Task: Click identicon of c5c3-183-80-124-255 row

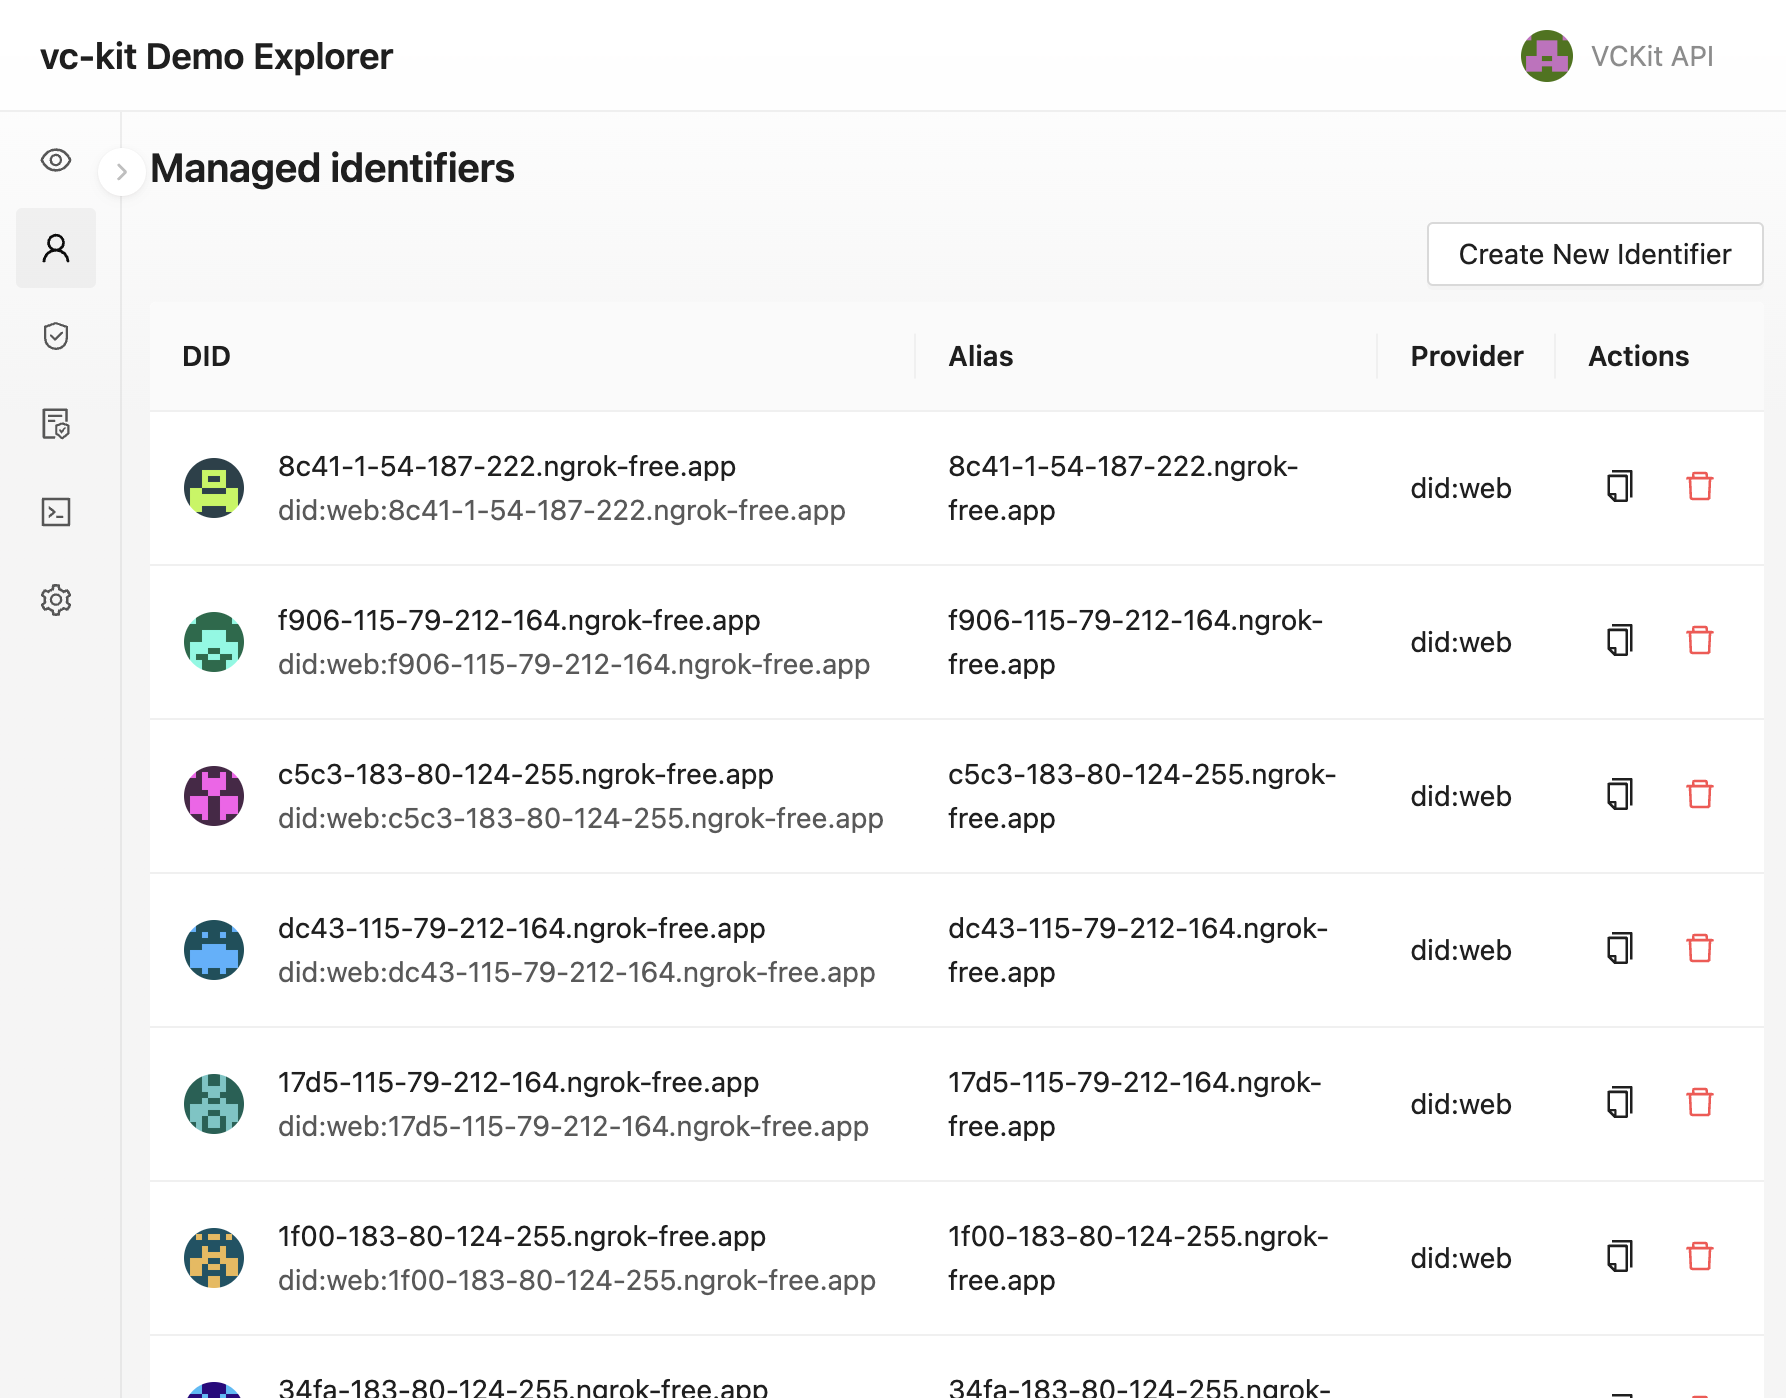Action: (214, 796)
